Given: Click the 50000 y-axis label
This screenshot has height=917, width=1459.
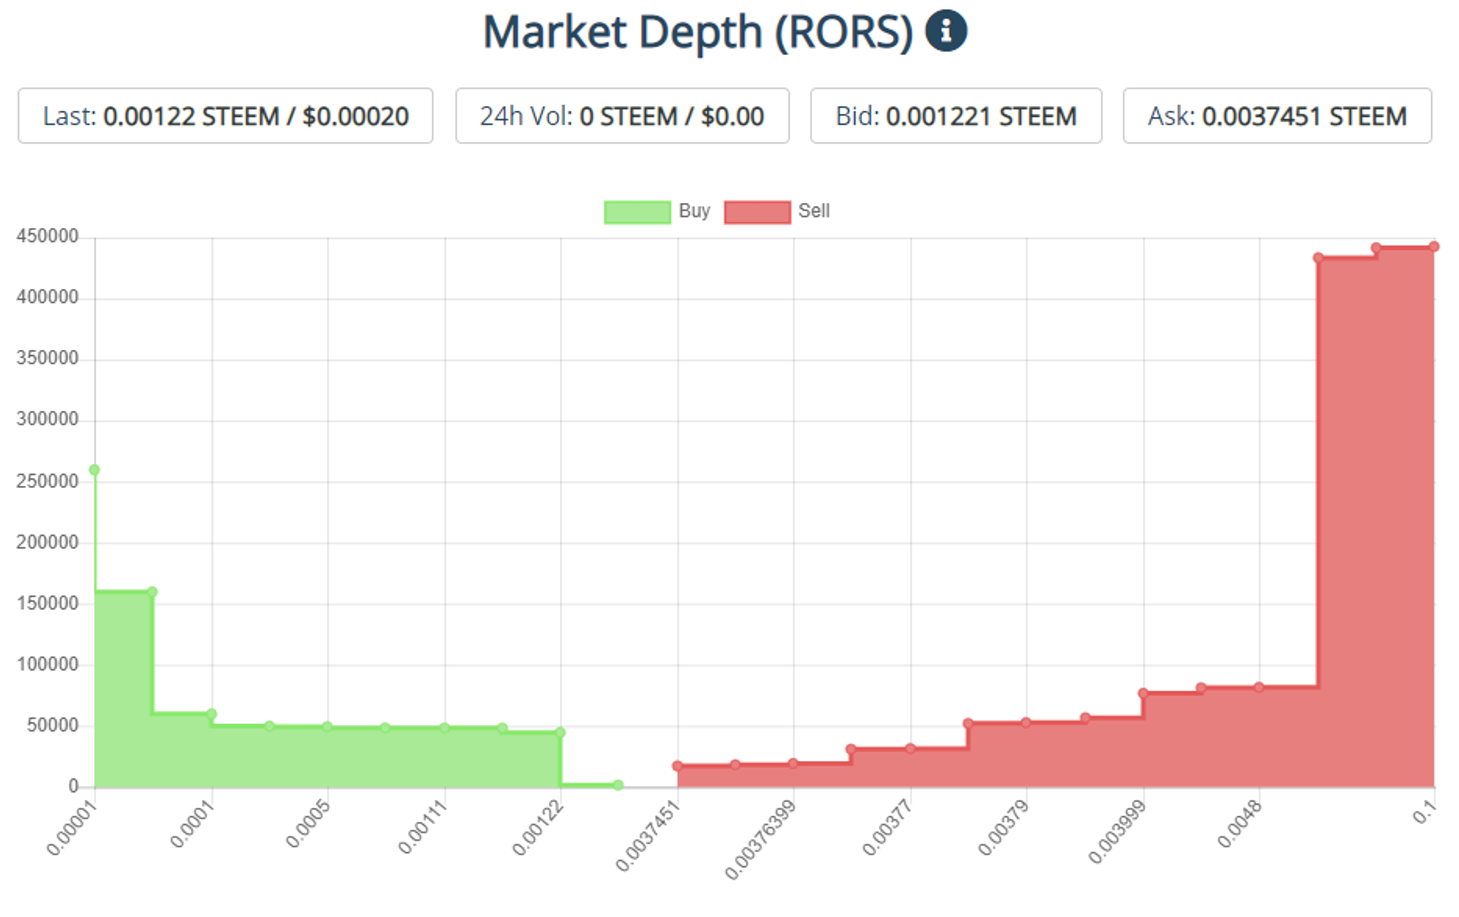Looking at the screenshot, I should point(52,725).
